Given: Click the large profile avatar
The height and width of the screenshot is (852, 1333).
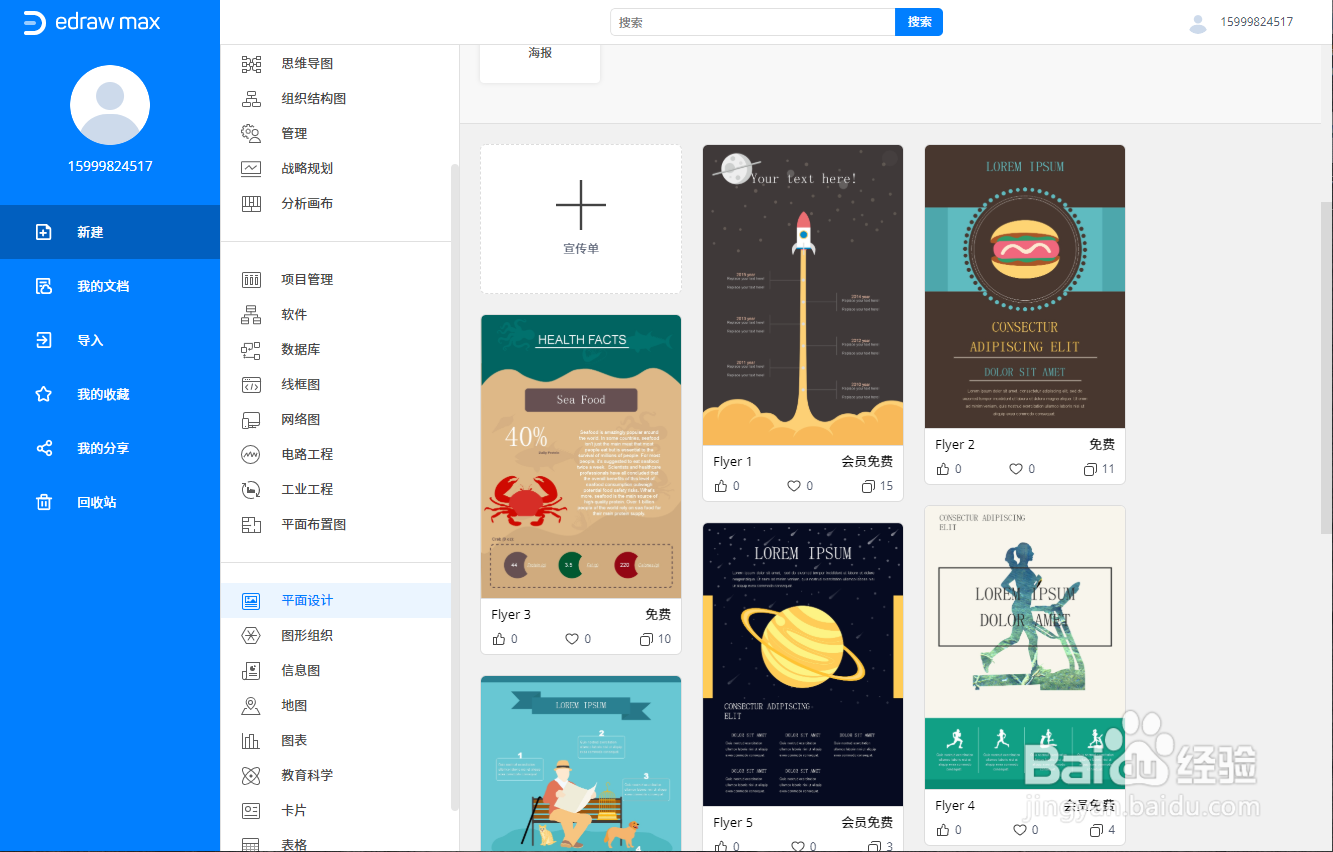Looking at the screenshot, I should tap(110, 105).
